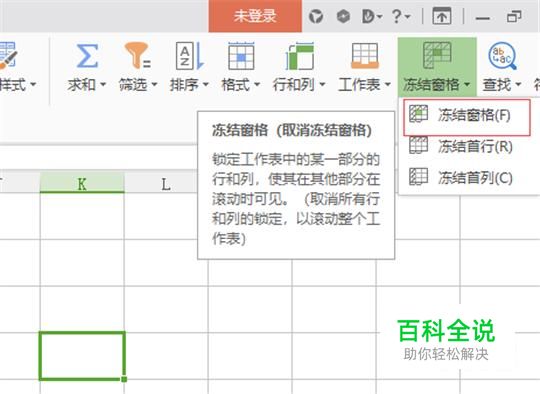Click the restore window button

[x=514, y=16]
